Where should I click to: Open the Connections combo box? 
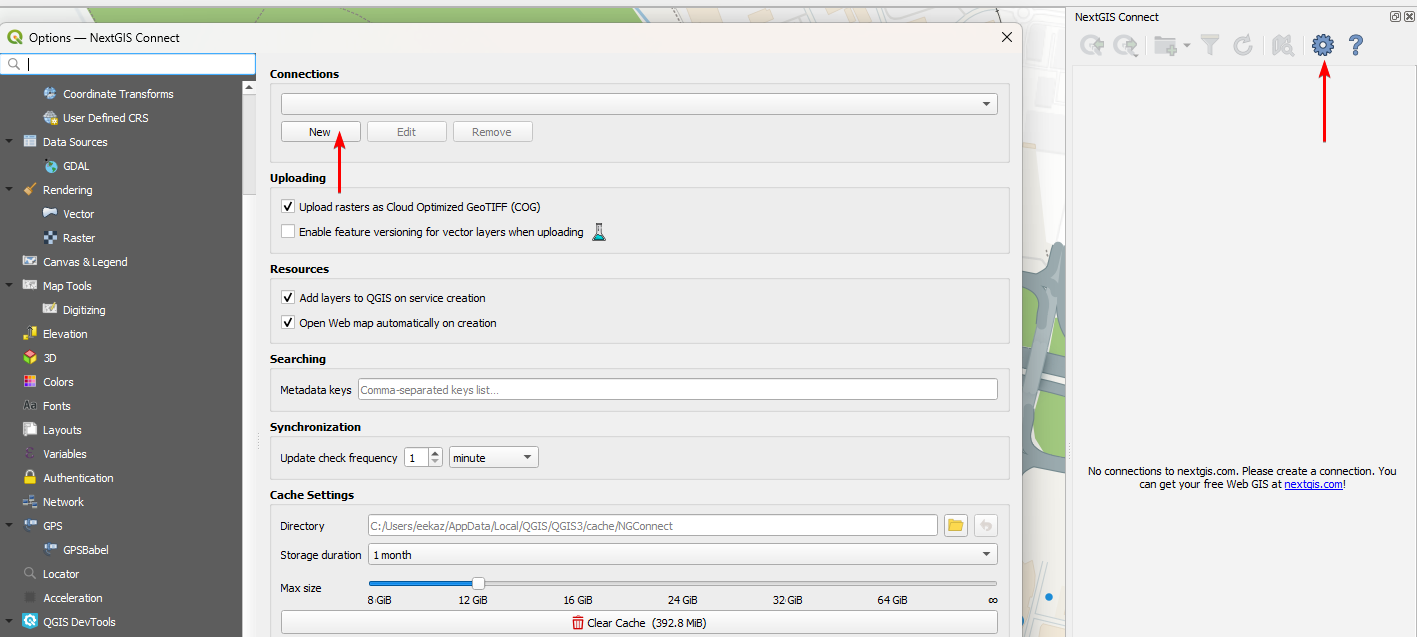pyautogui.click(x=639, y=104)
